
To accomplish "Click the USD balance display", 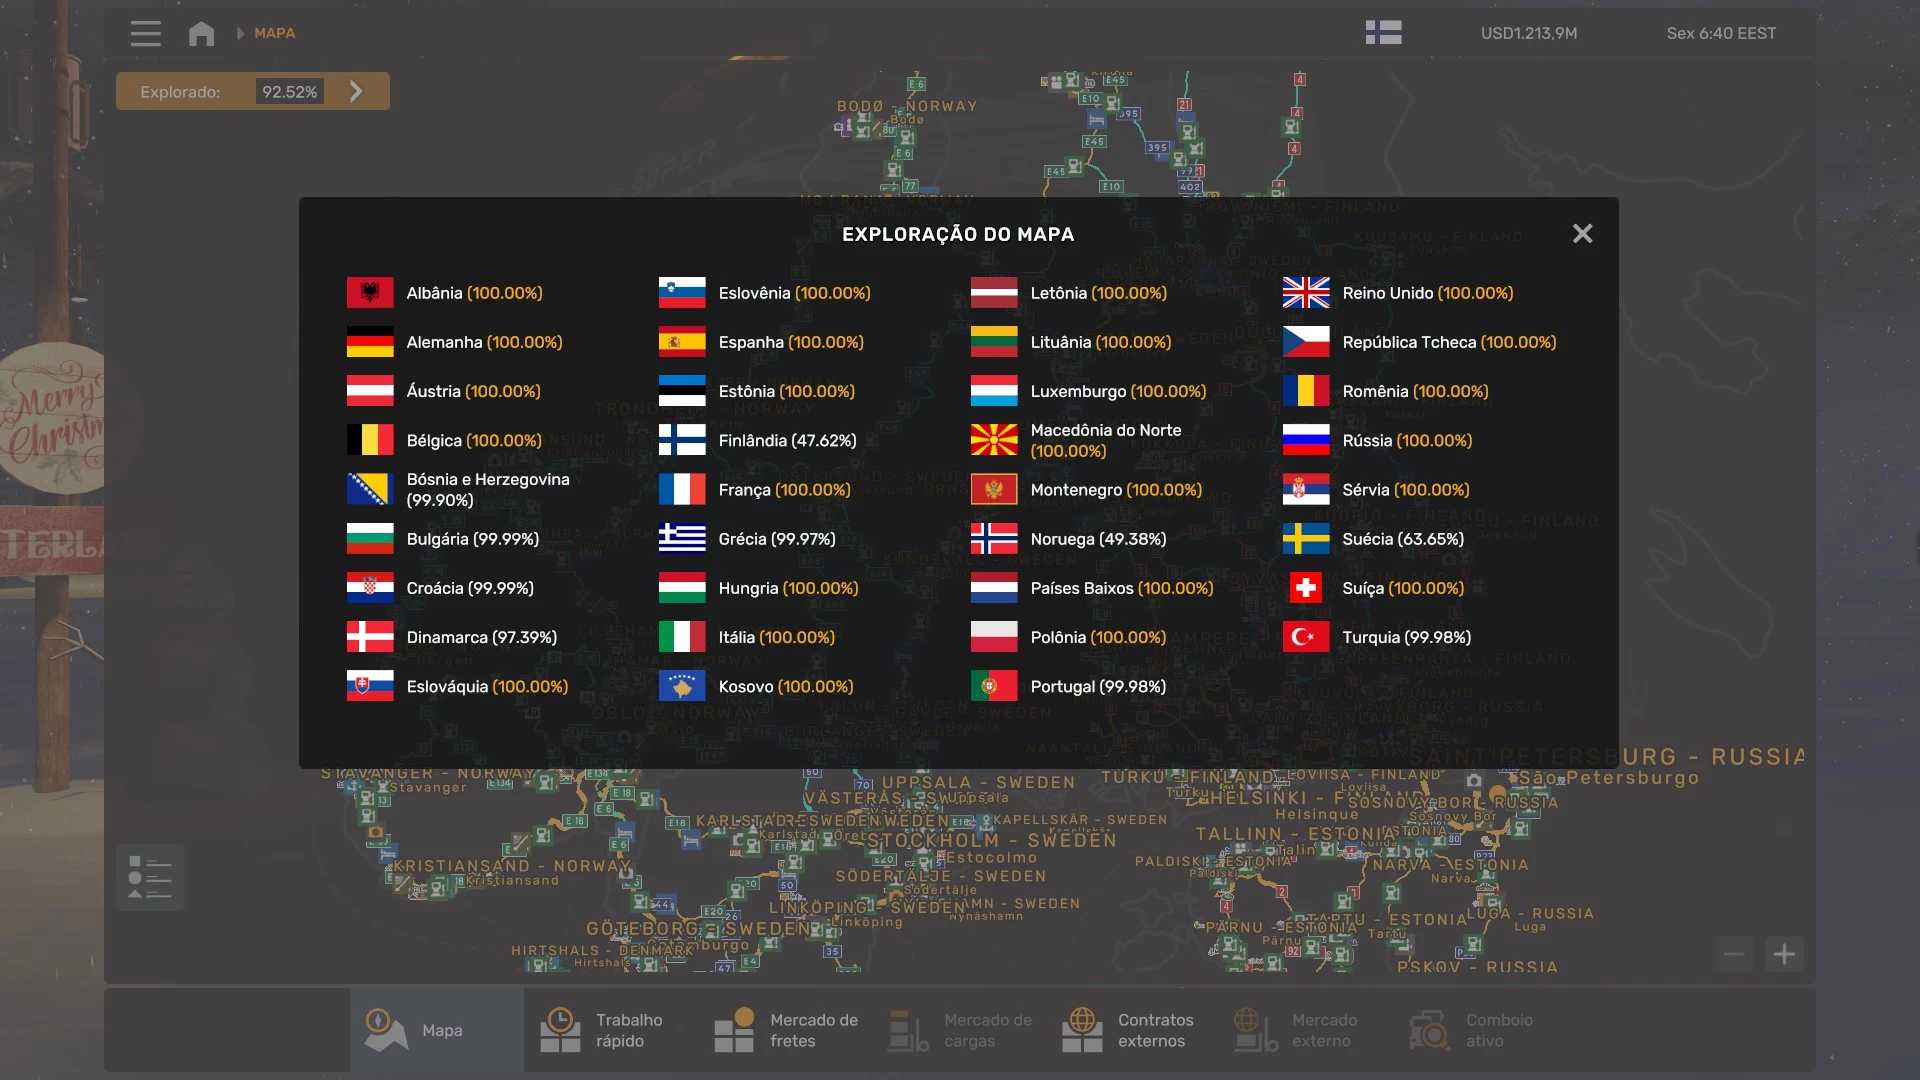I will pyautogui.click(x=1528, y=33).
